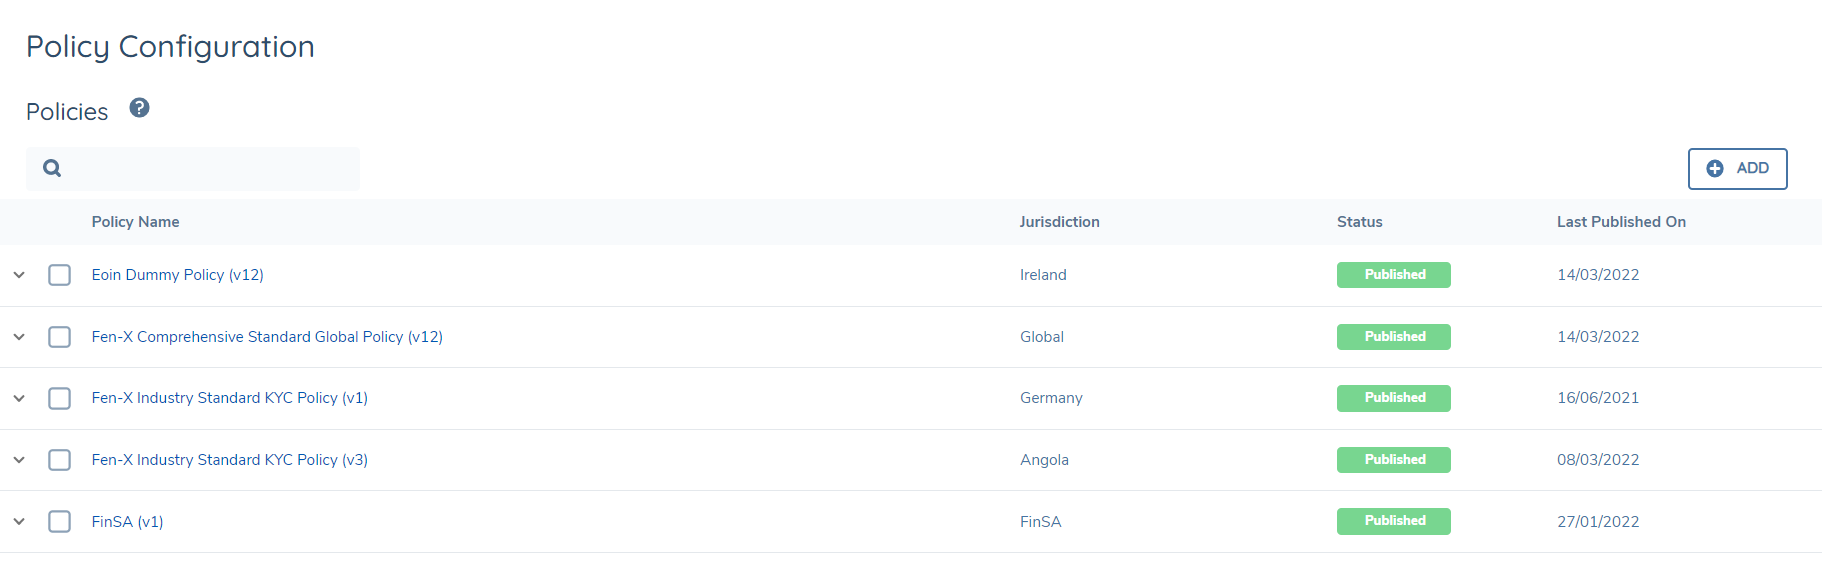
Task: Expand the Eoin Dummy Policy row
Action: (19, 275)
